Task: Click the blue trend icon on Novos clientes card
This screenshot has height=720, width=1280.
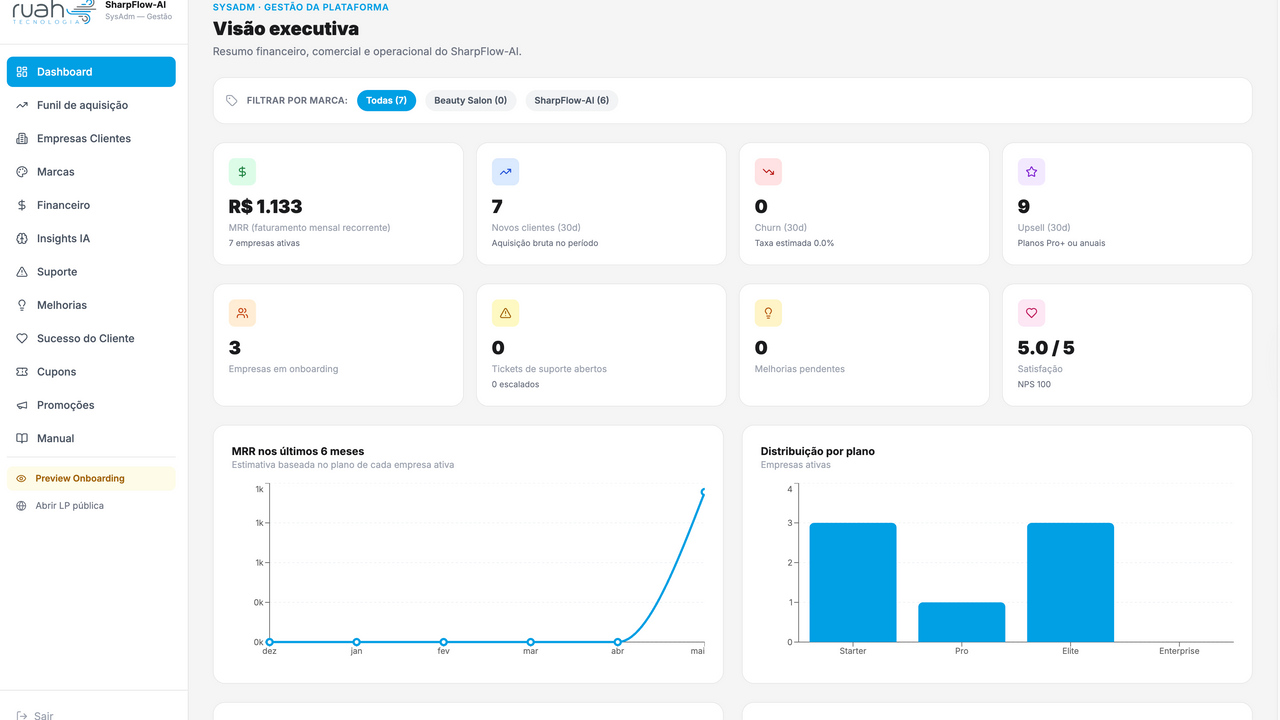Action: (505, 172)
